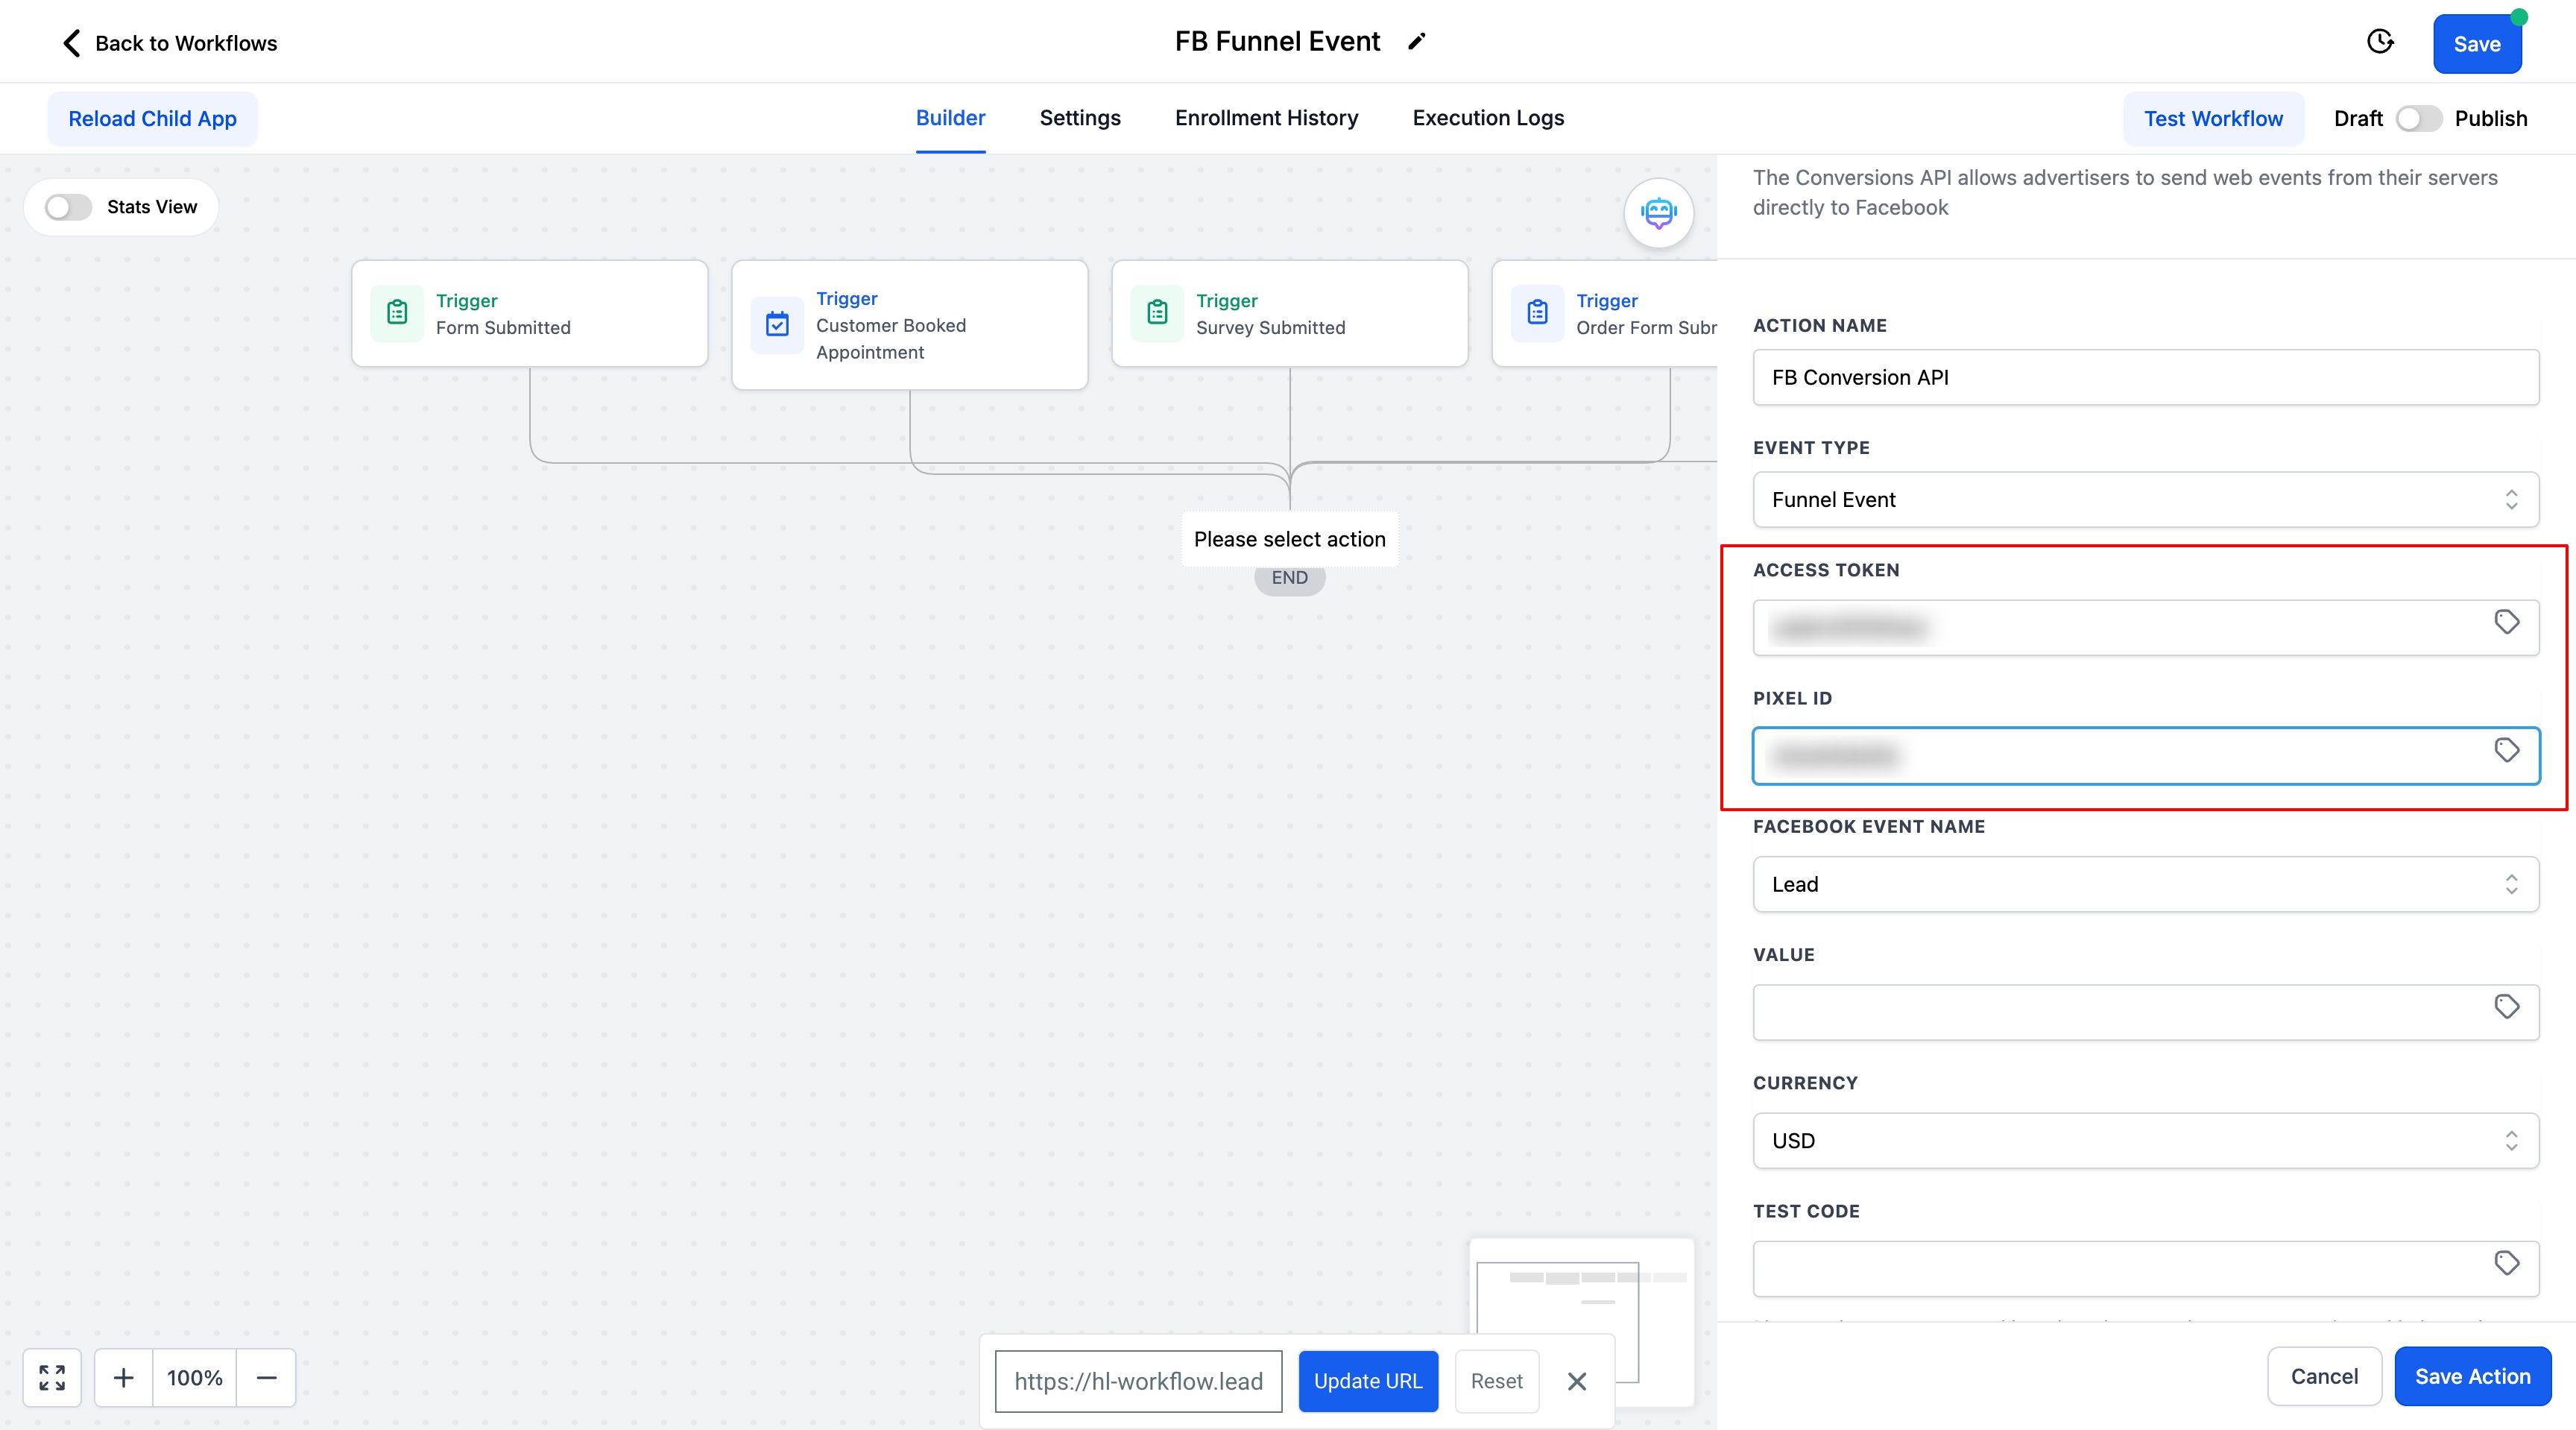Viewport: 2576px width, 1430px height.
Task: Open the Facebook Event Name dropdown
Action: (2146, 884)
